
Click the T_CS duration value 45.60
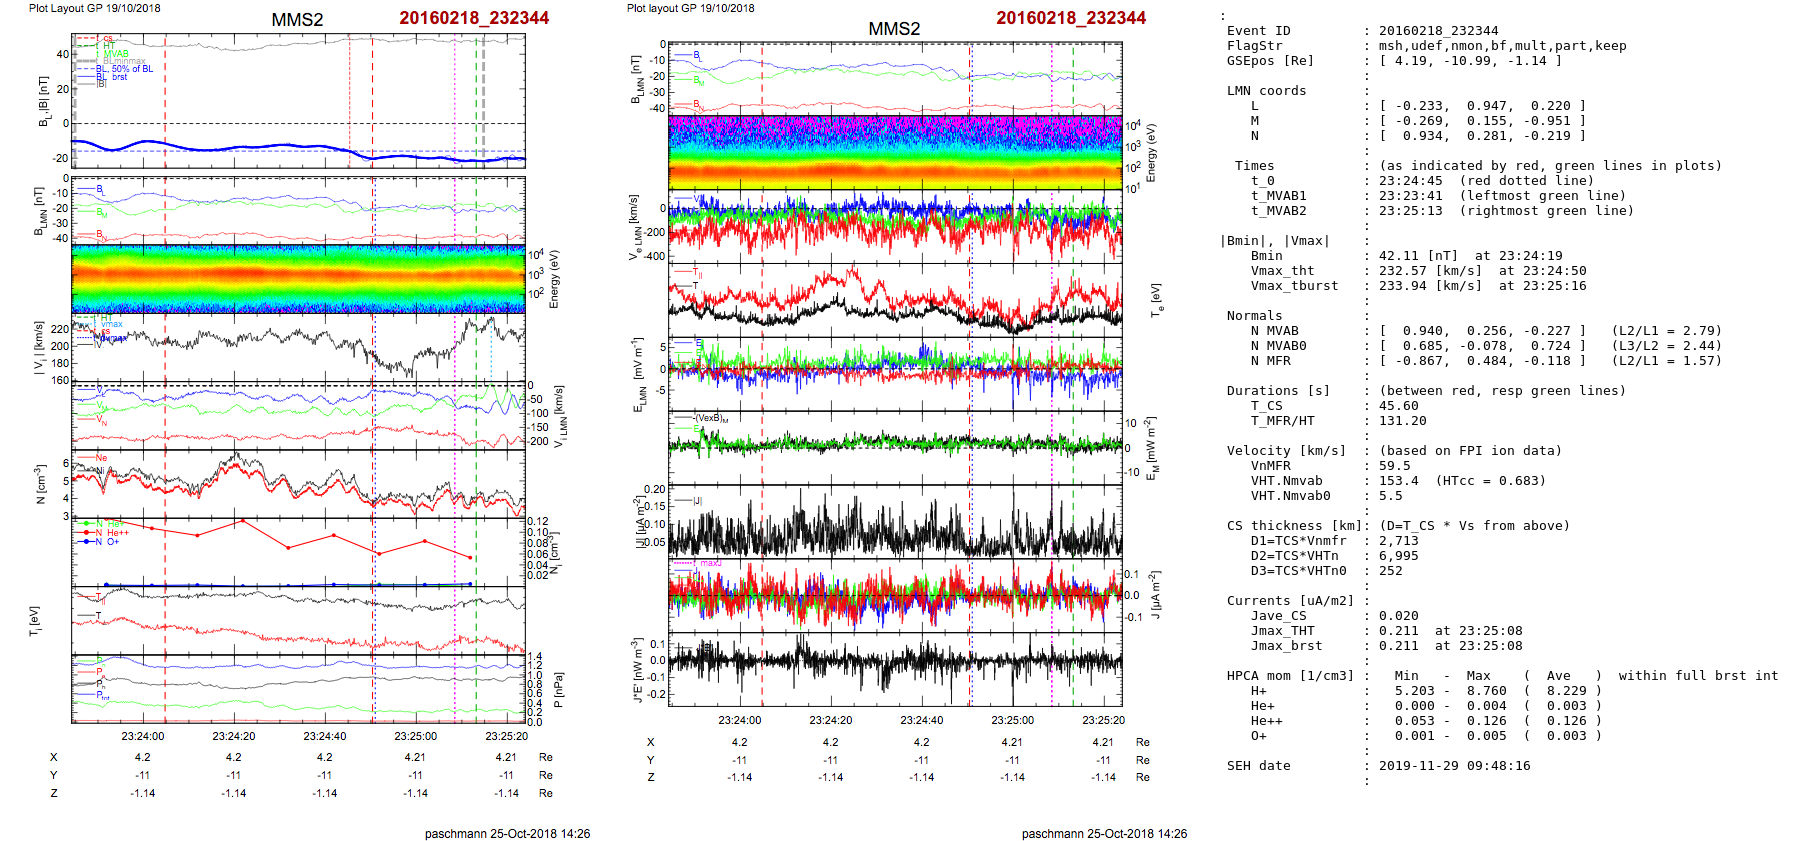(x=1398, y=406)
